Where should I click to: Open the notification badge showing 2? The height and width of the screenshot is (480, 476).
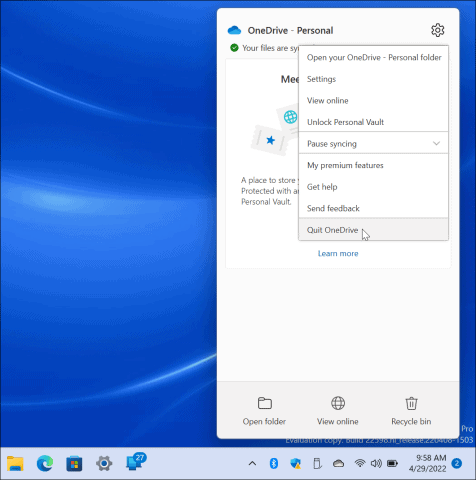[x=457, y=463]
